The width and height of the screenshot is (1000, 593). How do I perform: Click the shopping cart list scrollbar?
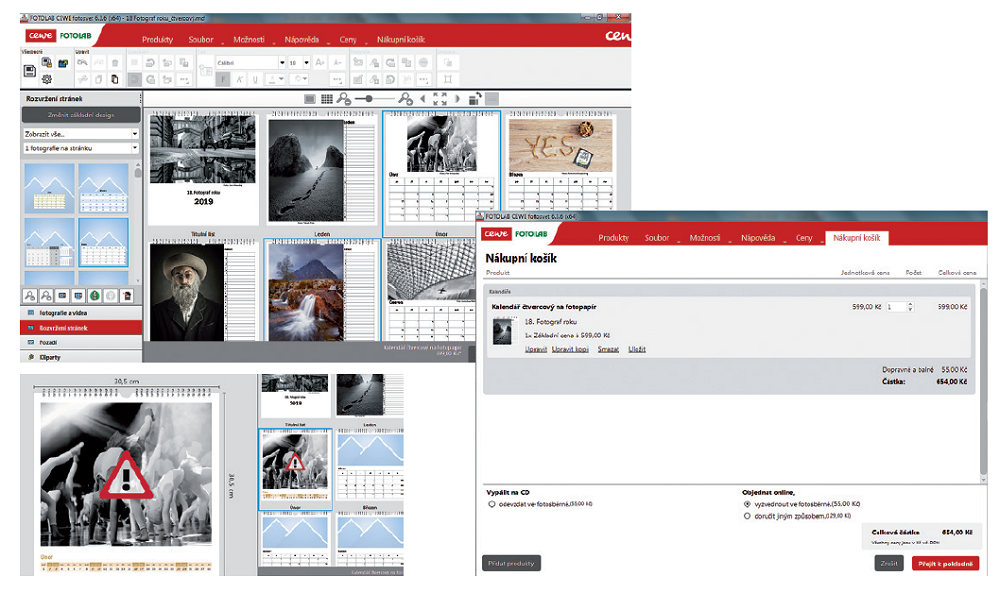point(983,382)
